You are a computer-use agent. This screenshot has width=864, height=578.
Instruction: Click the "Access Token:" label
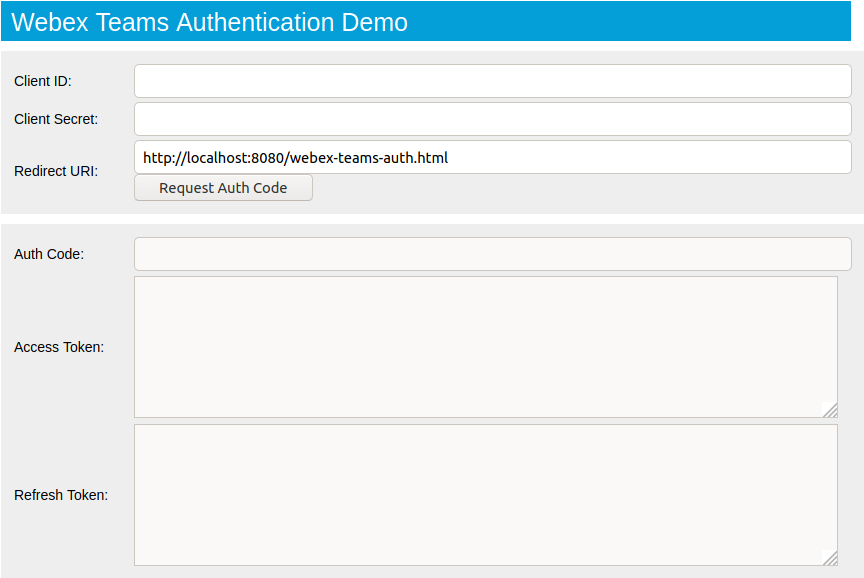(x=59, y=347)
